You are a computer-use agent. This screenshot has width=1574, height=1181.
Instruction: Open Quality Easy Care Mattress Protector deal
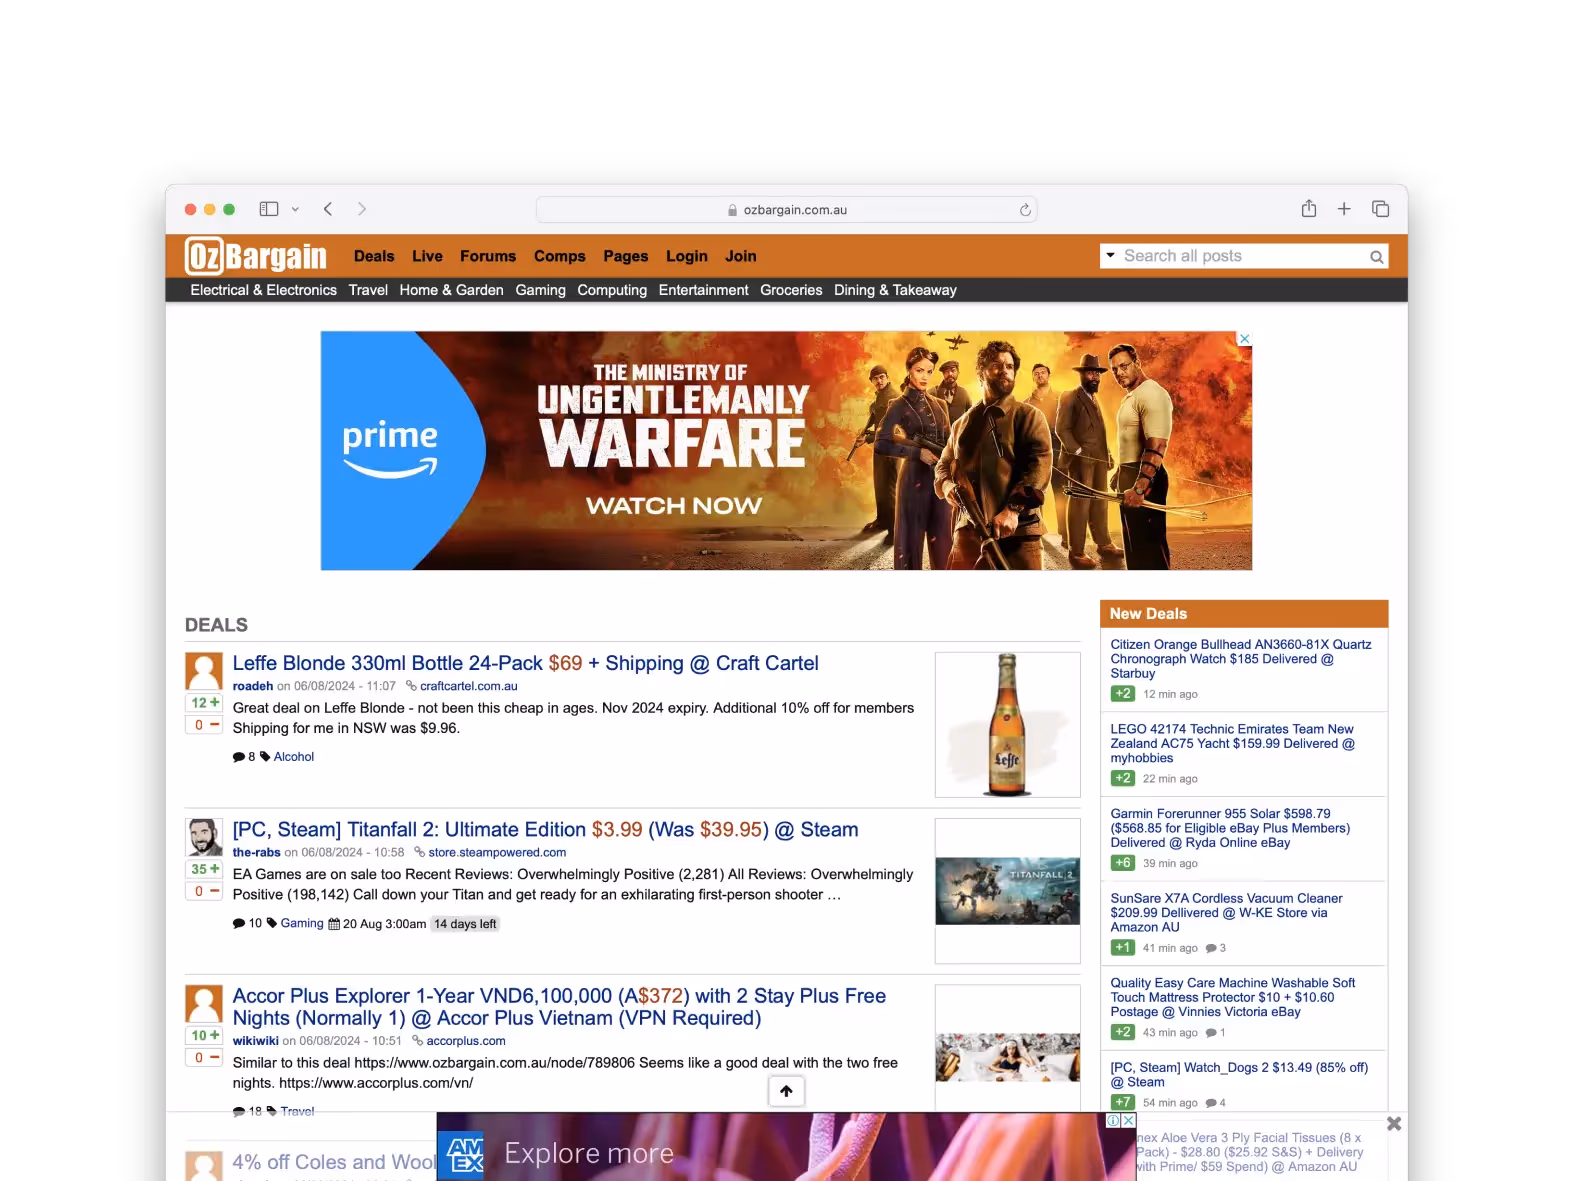point(1233,997)
